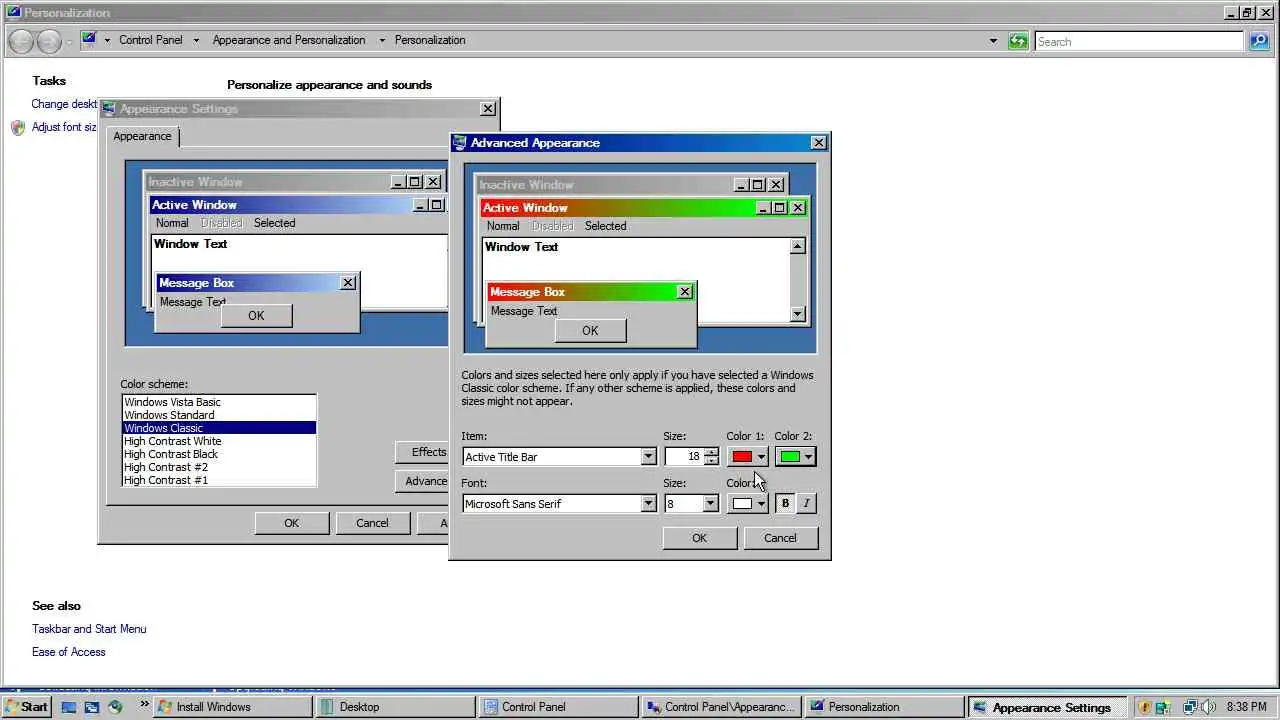Open the Item dropdown showing Active Title Bar
Screen dimensions: 1280x720
click(648, 457)
